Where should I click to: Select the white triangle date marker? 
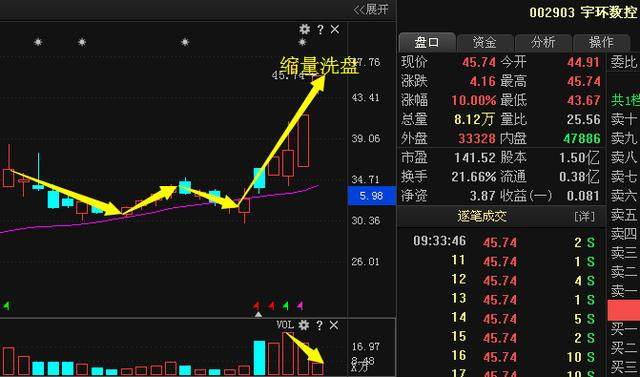[258, 314]
